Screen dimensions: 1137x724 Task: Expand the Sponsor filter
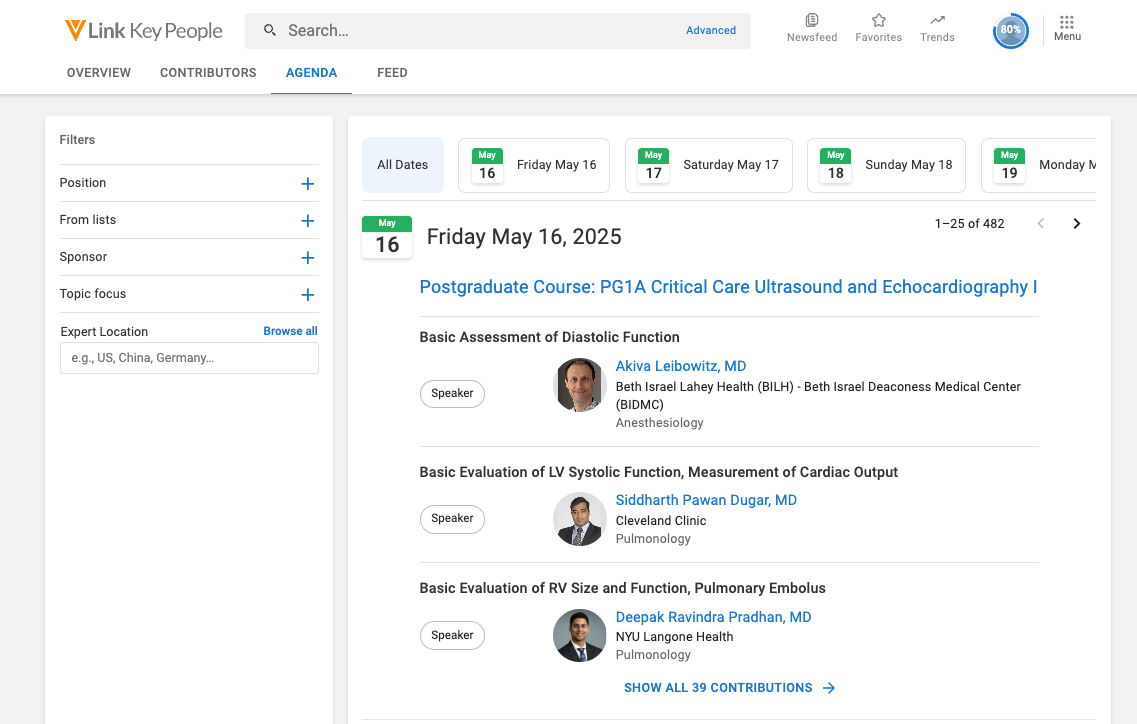pos(308,258)
